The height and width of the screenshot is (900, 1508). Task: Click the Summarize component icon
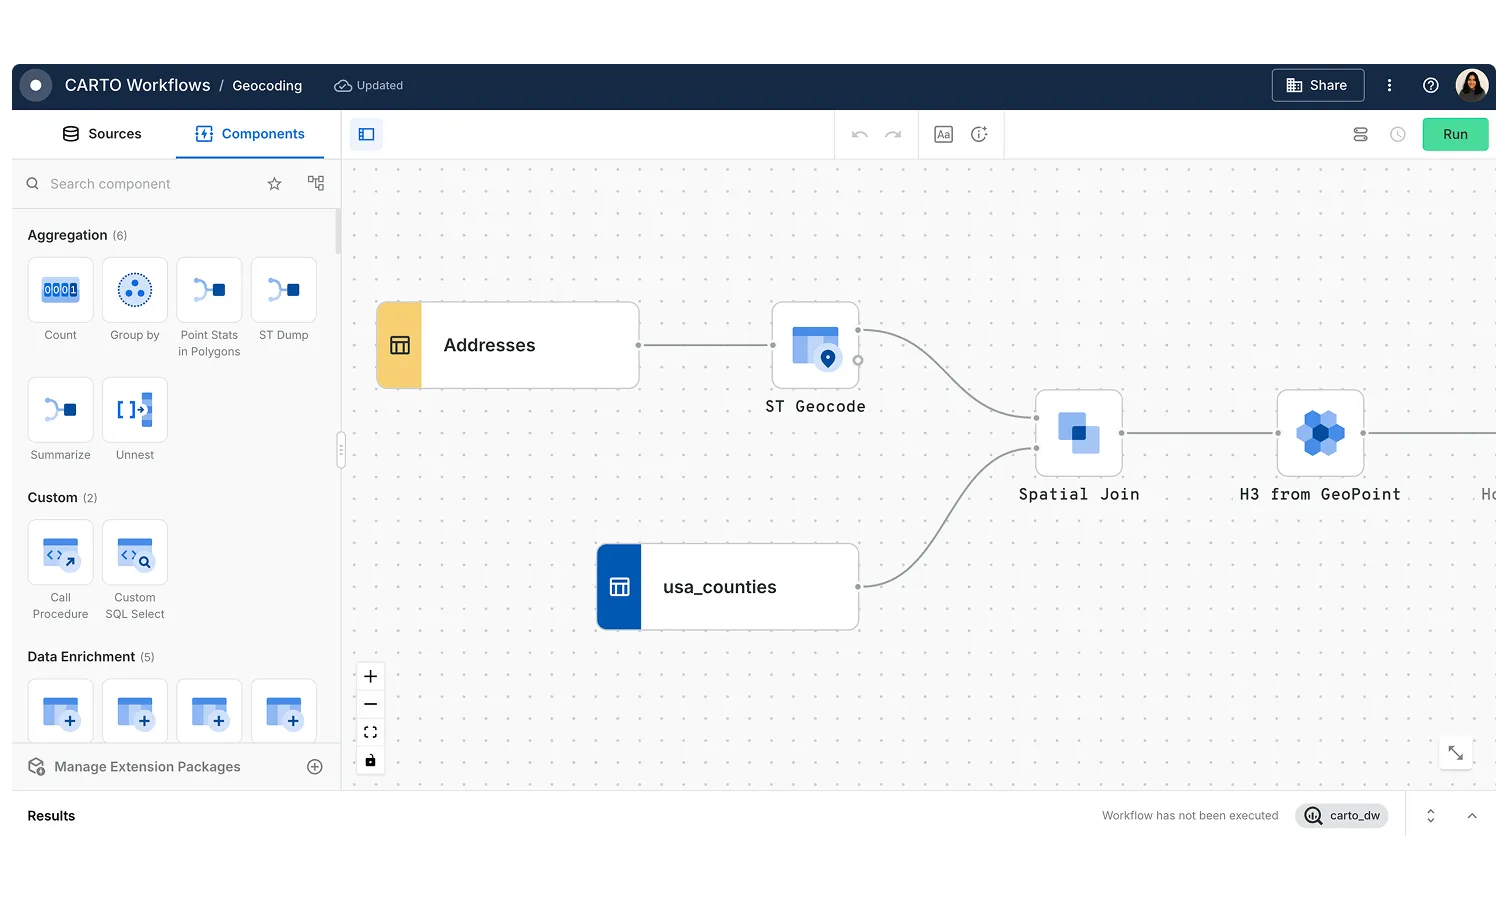coord(60,409)
